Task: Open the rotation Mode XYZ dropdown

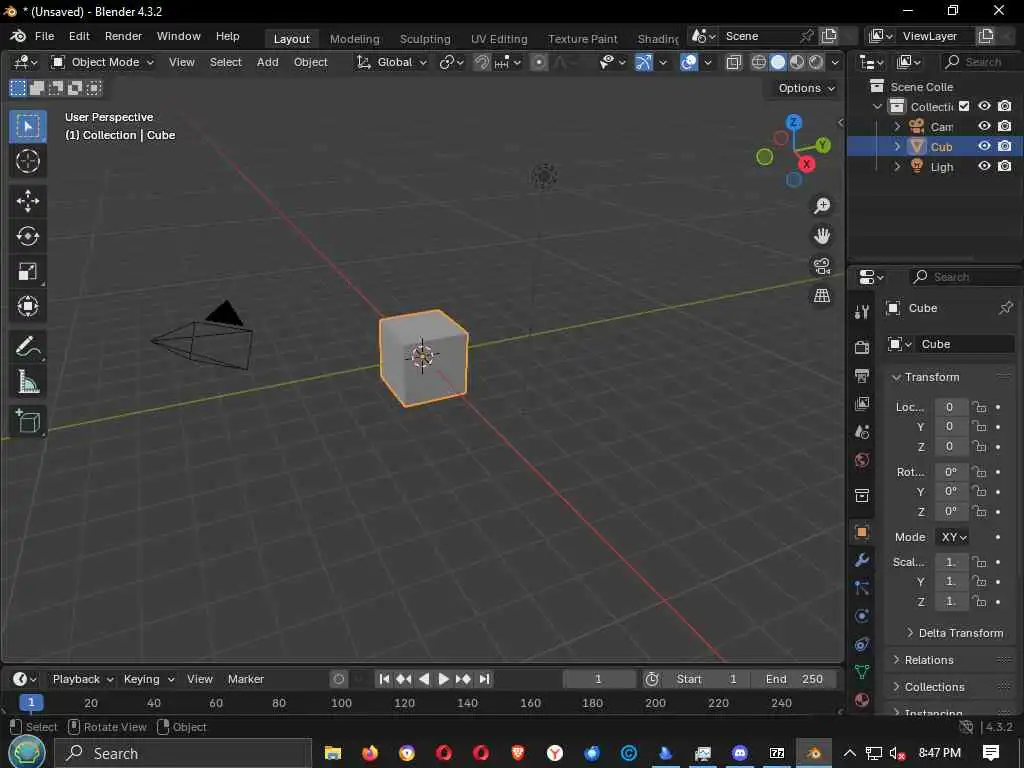Action: 953,537
